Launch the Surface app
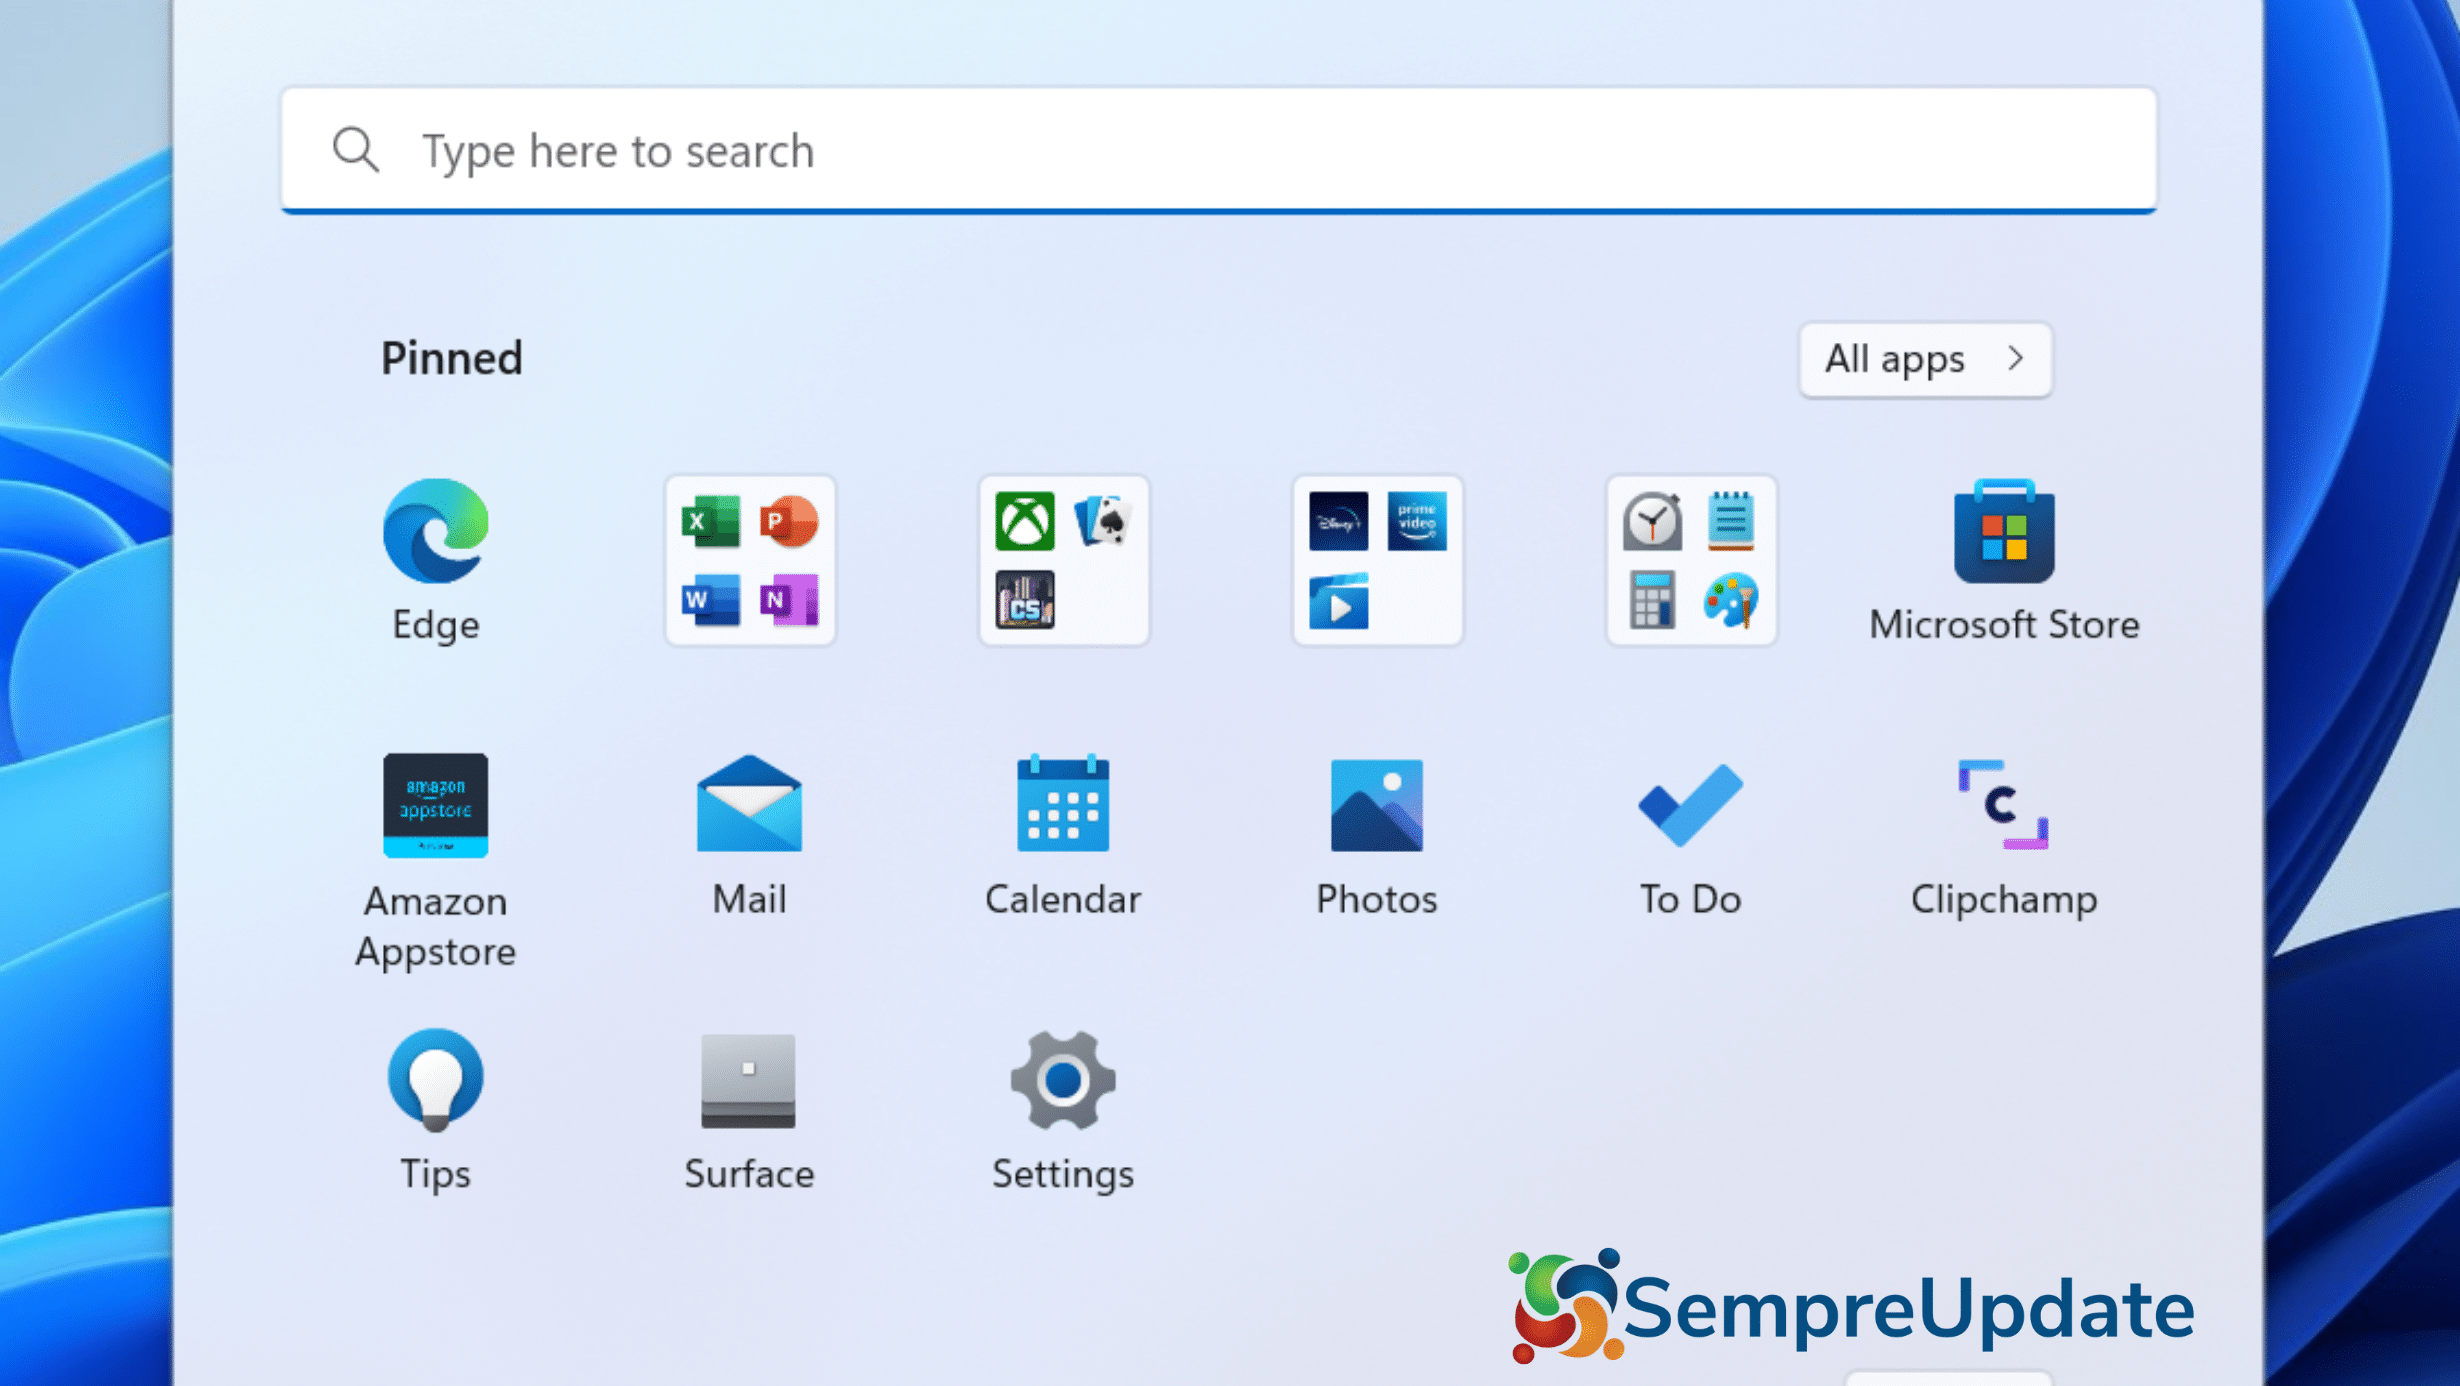Screen dimensions: 2460x1386 (749, 1110)
